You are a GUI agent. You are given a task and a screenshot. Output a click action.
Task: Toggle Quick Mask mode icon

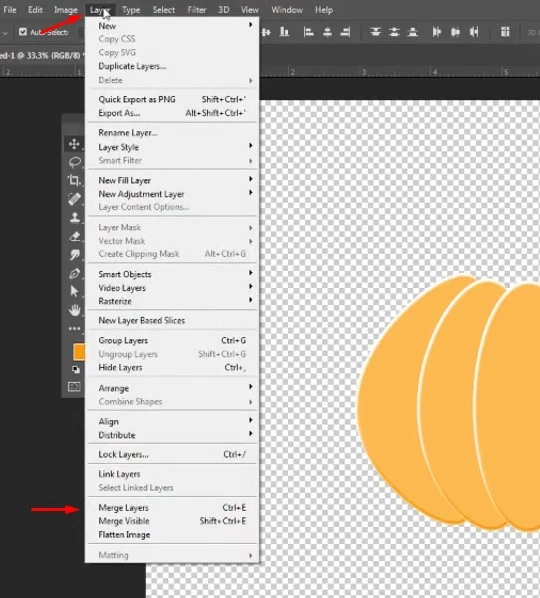[74, 387]
